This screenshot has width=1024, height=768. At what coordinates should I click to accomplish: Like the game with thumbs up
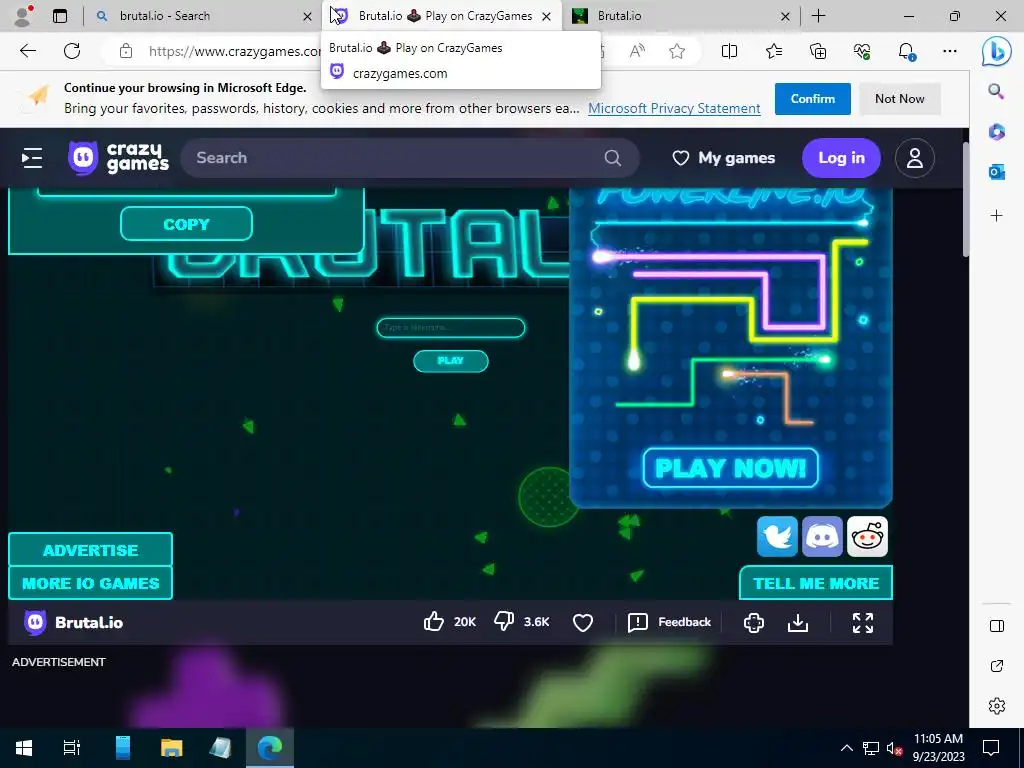point(434,622)
